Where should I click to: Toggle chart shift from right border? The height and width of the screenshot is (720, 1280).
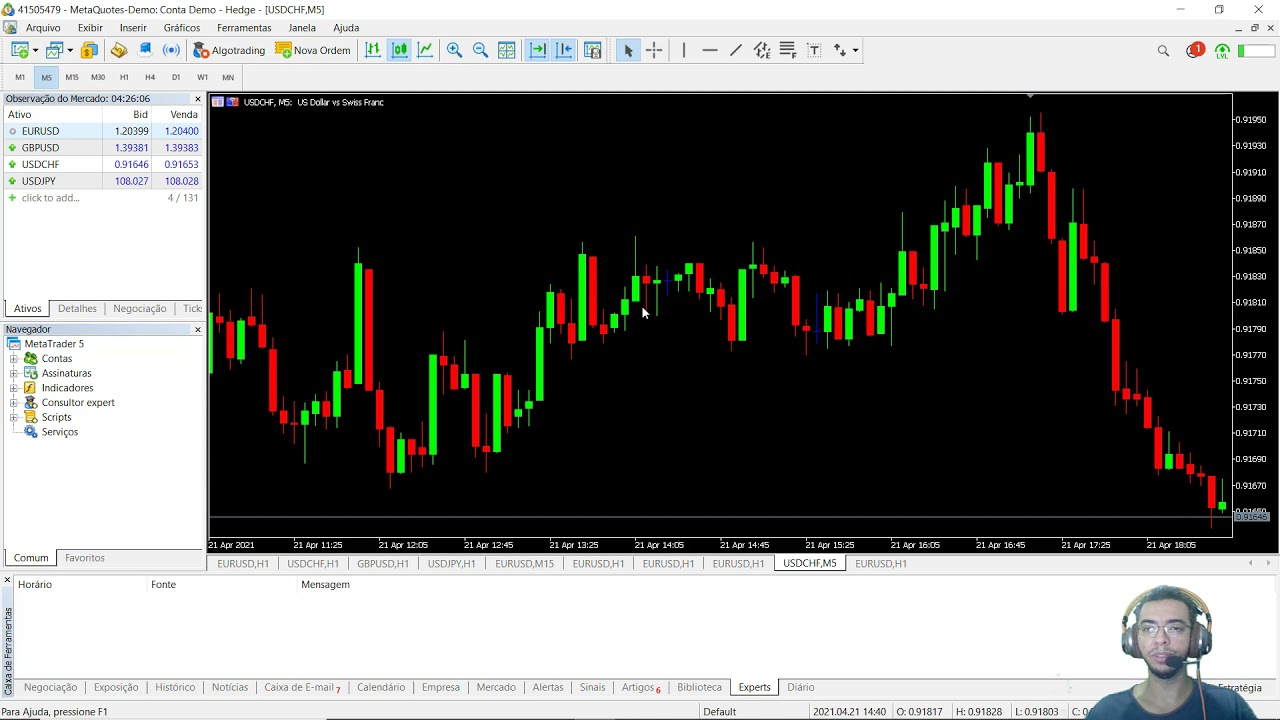(x=564, y=50)
